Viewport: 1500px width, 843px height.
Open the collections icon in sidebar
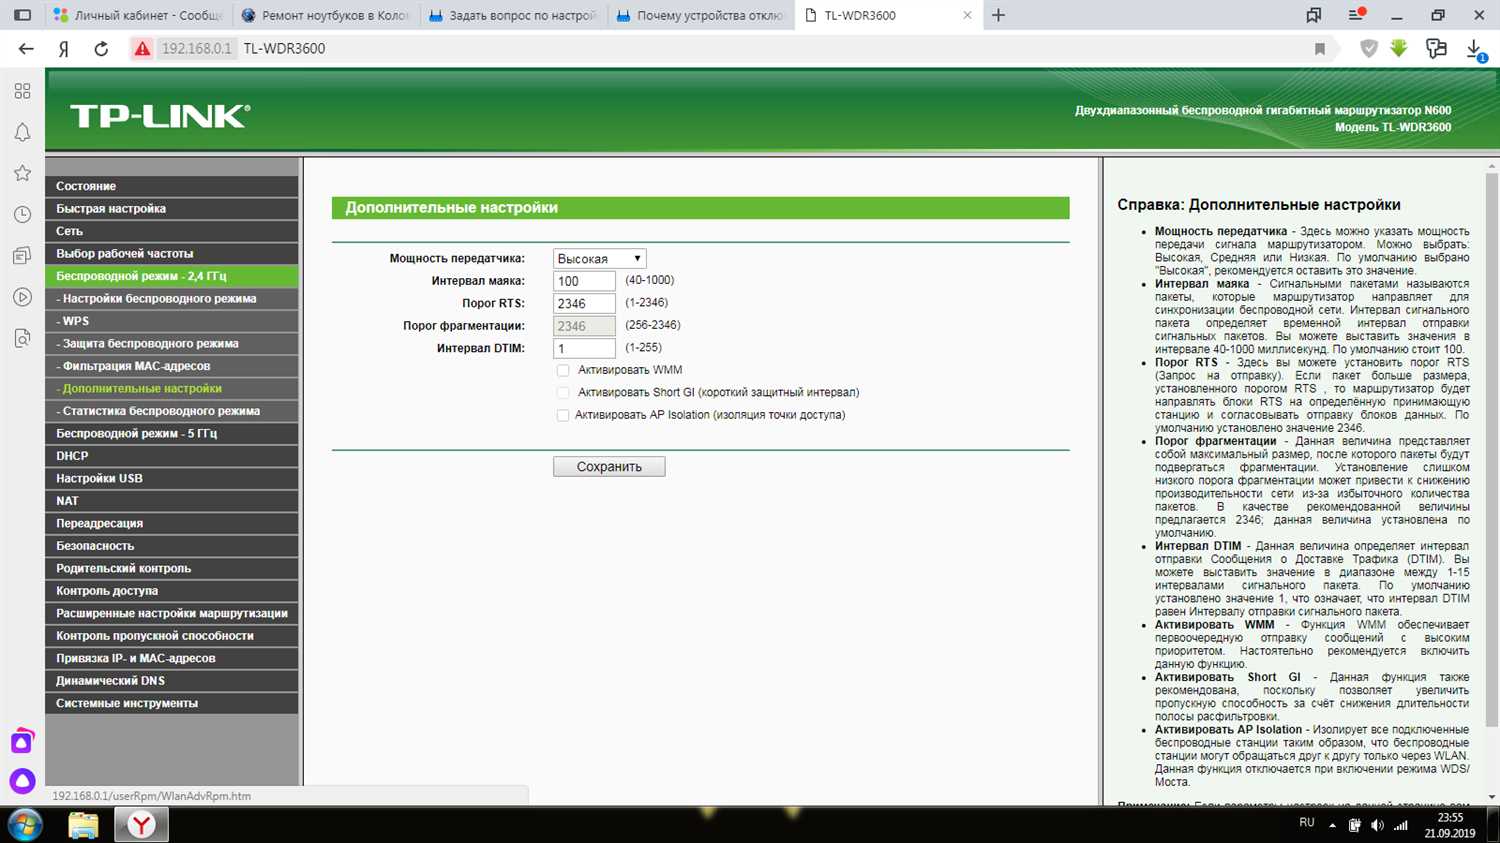coord(22,256)
